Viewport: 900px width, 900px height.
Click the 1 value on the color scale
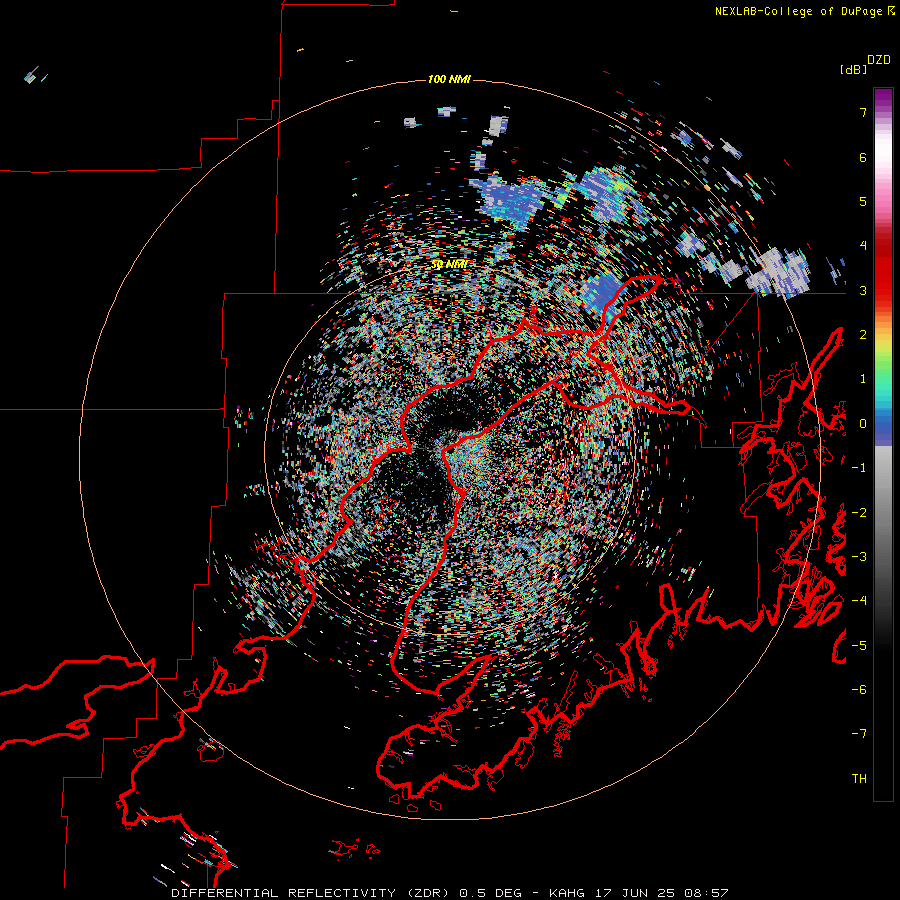pyautogui.click(x=863, y=379)
